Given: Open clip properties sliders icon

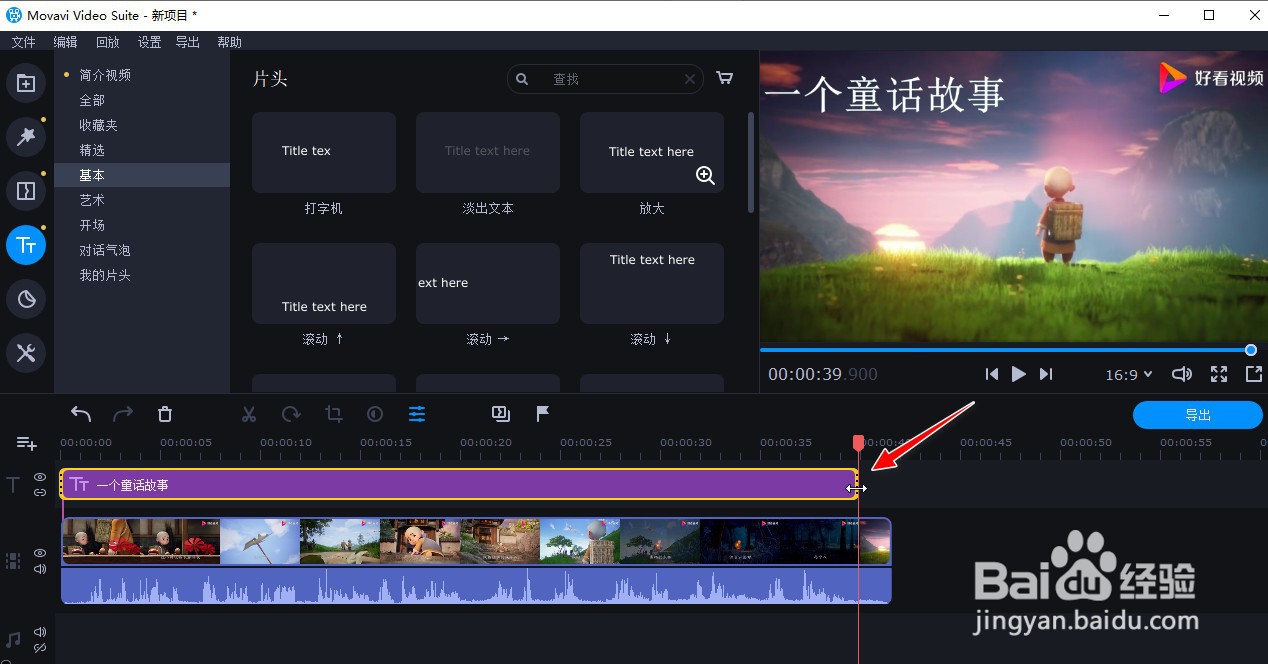Looking at the screenshot, I should pos(417,414).
